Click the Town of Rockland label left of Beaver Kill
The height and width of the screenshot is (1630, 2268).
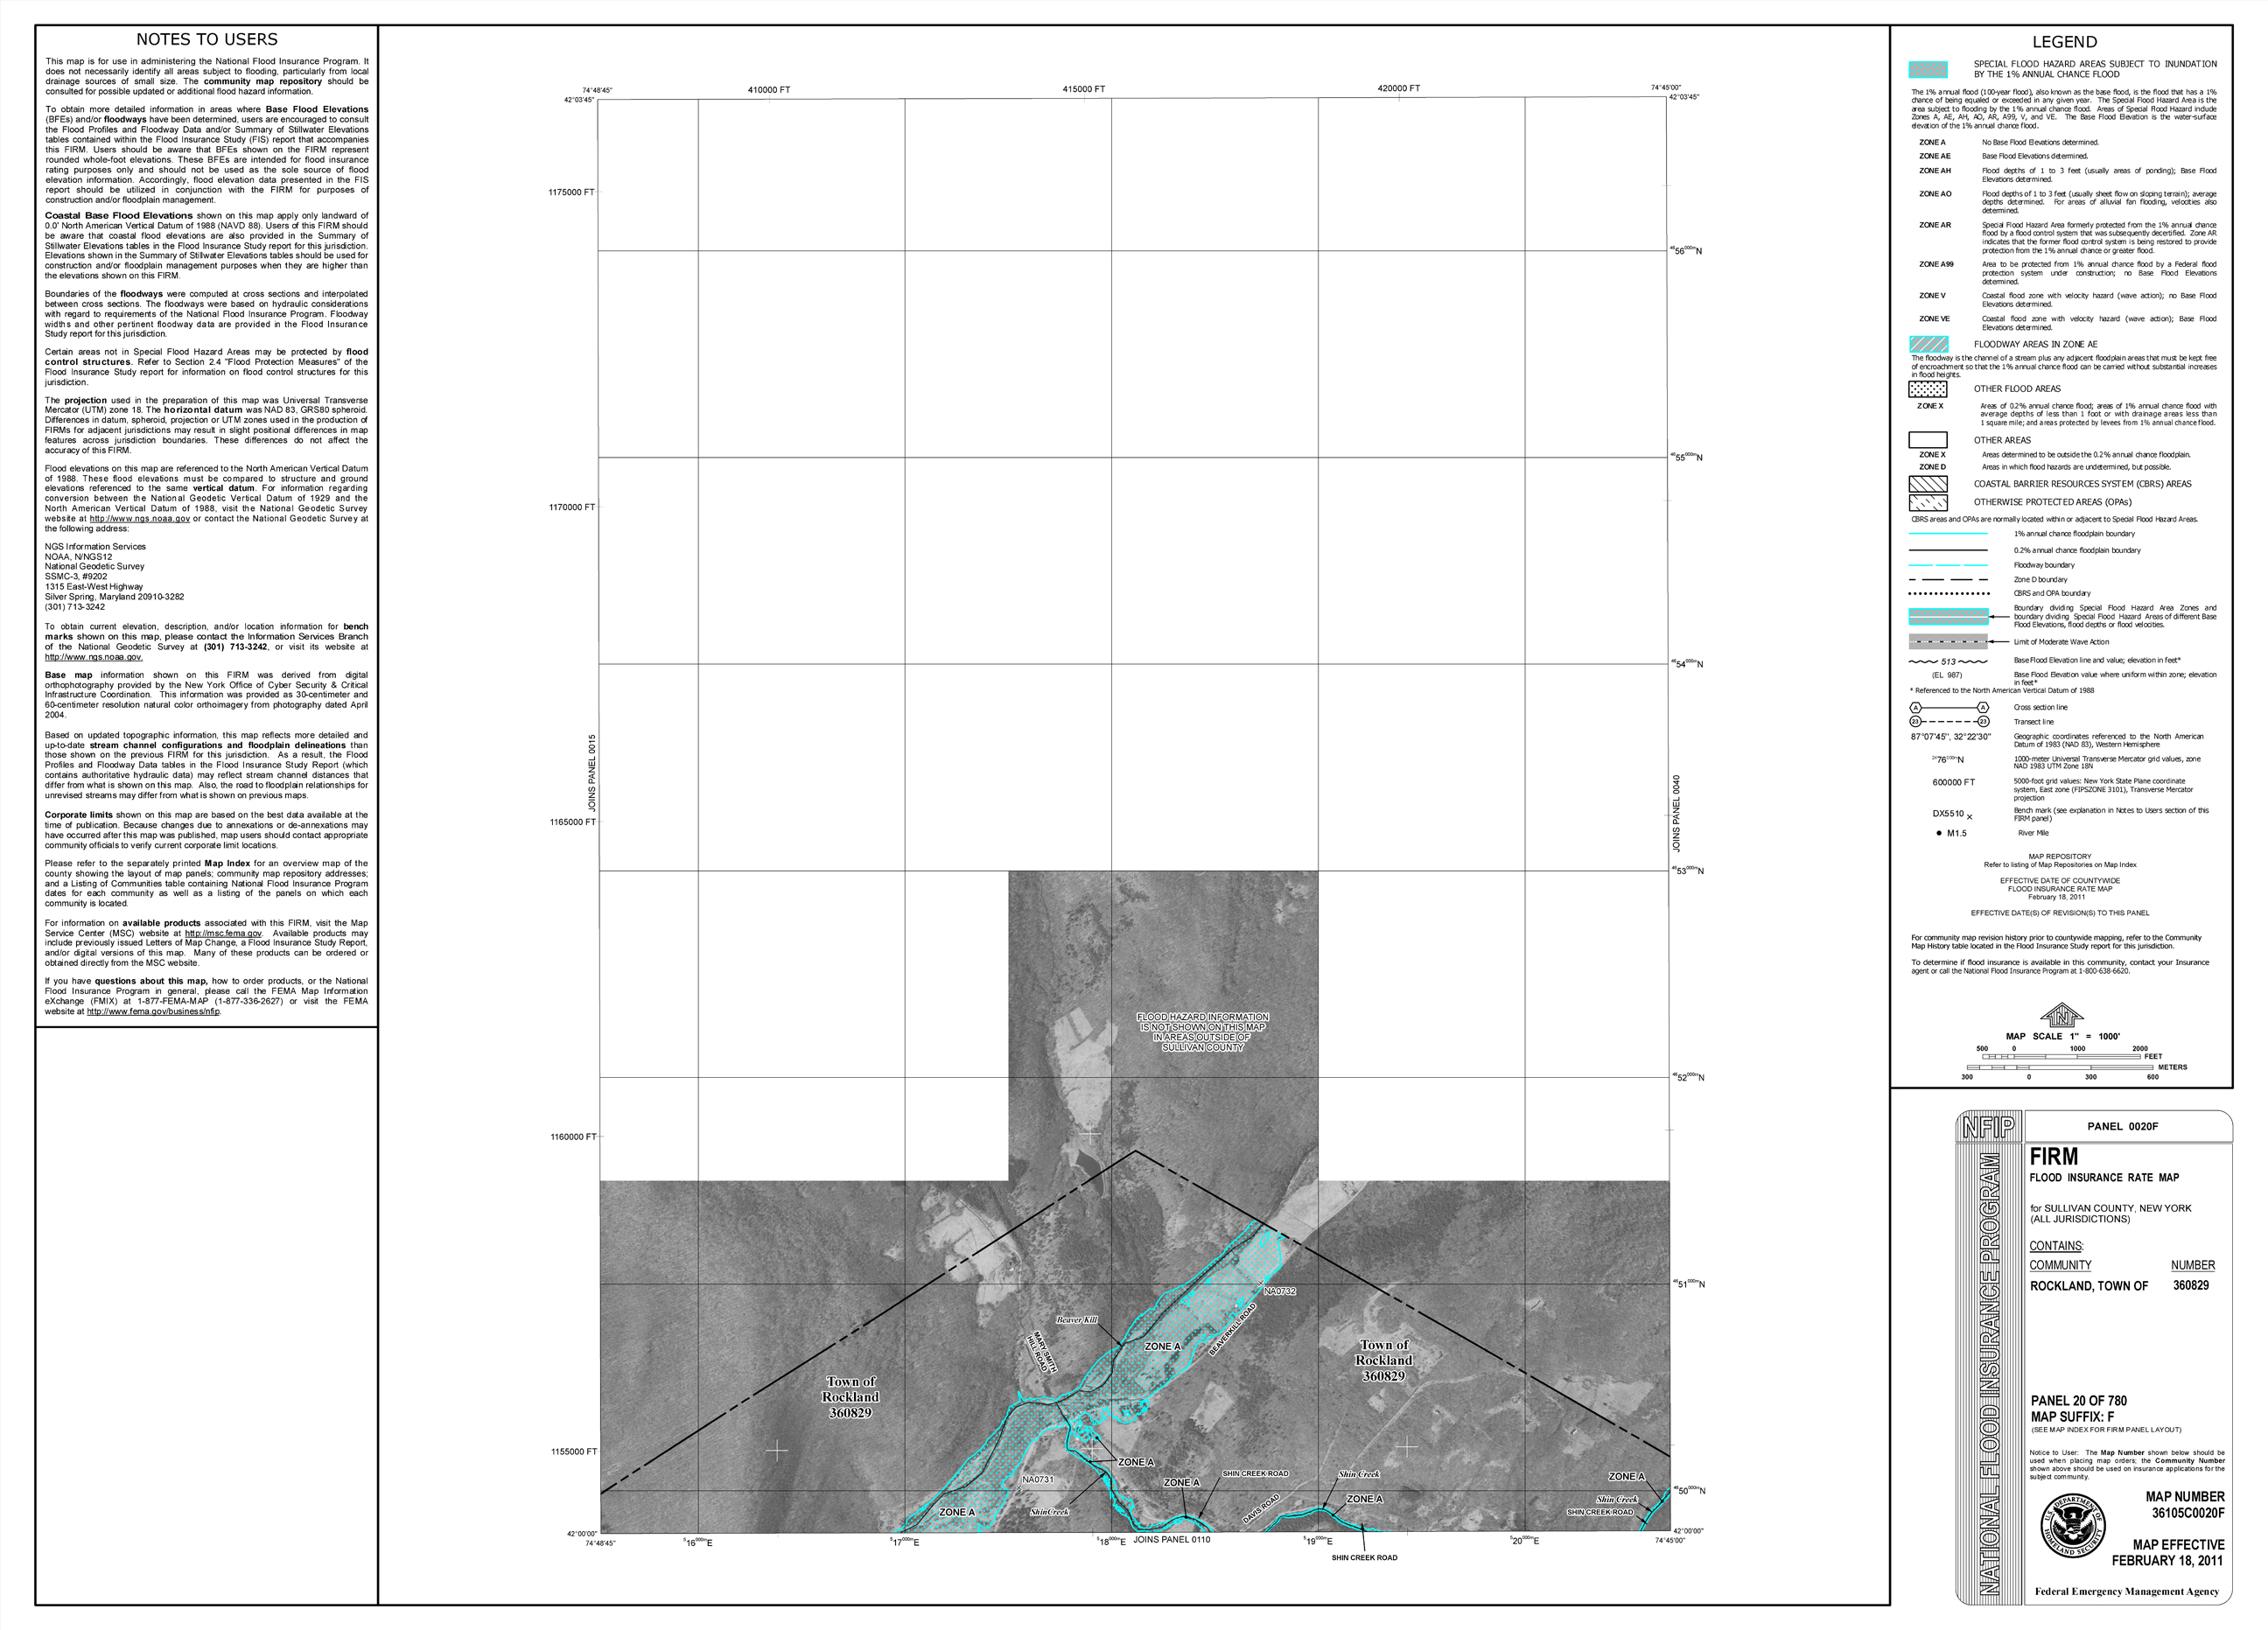click(851, 1397)
